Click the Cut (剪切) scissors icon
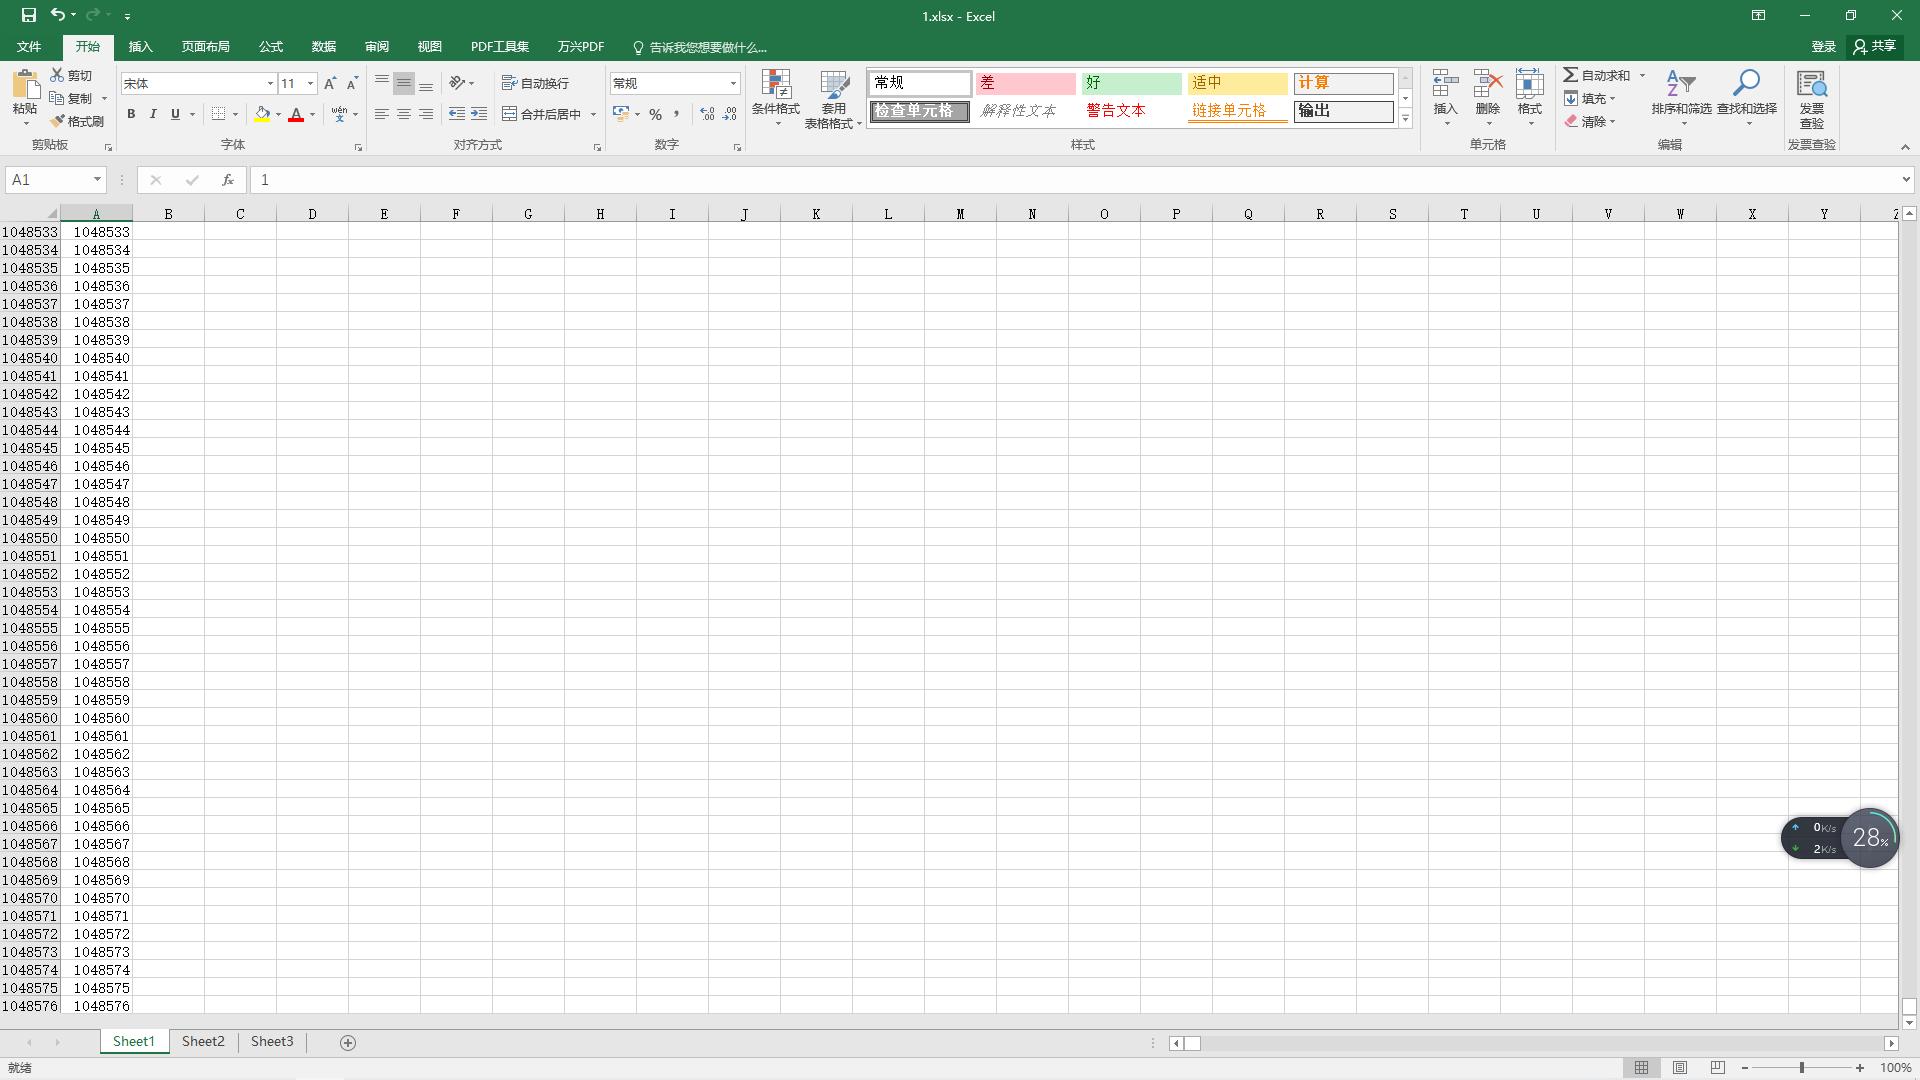This screenshot has height=1080, width=1920. (58, 76)
